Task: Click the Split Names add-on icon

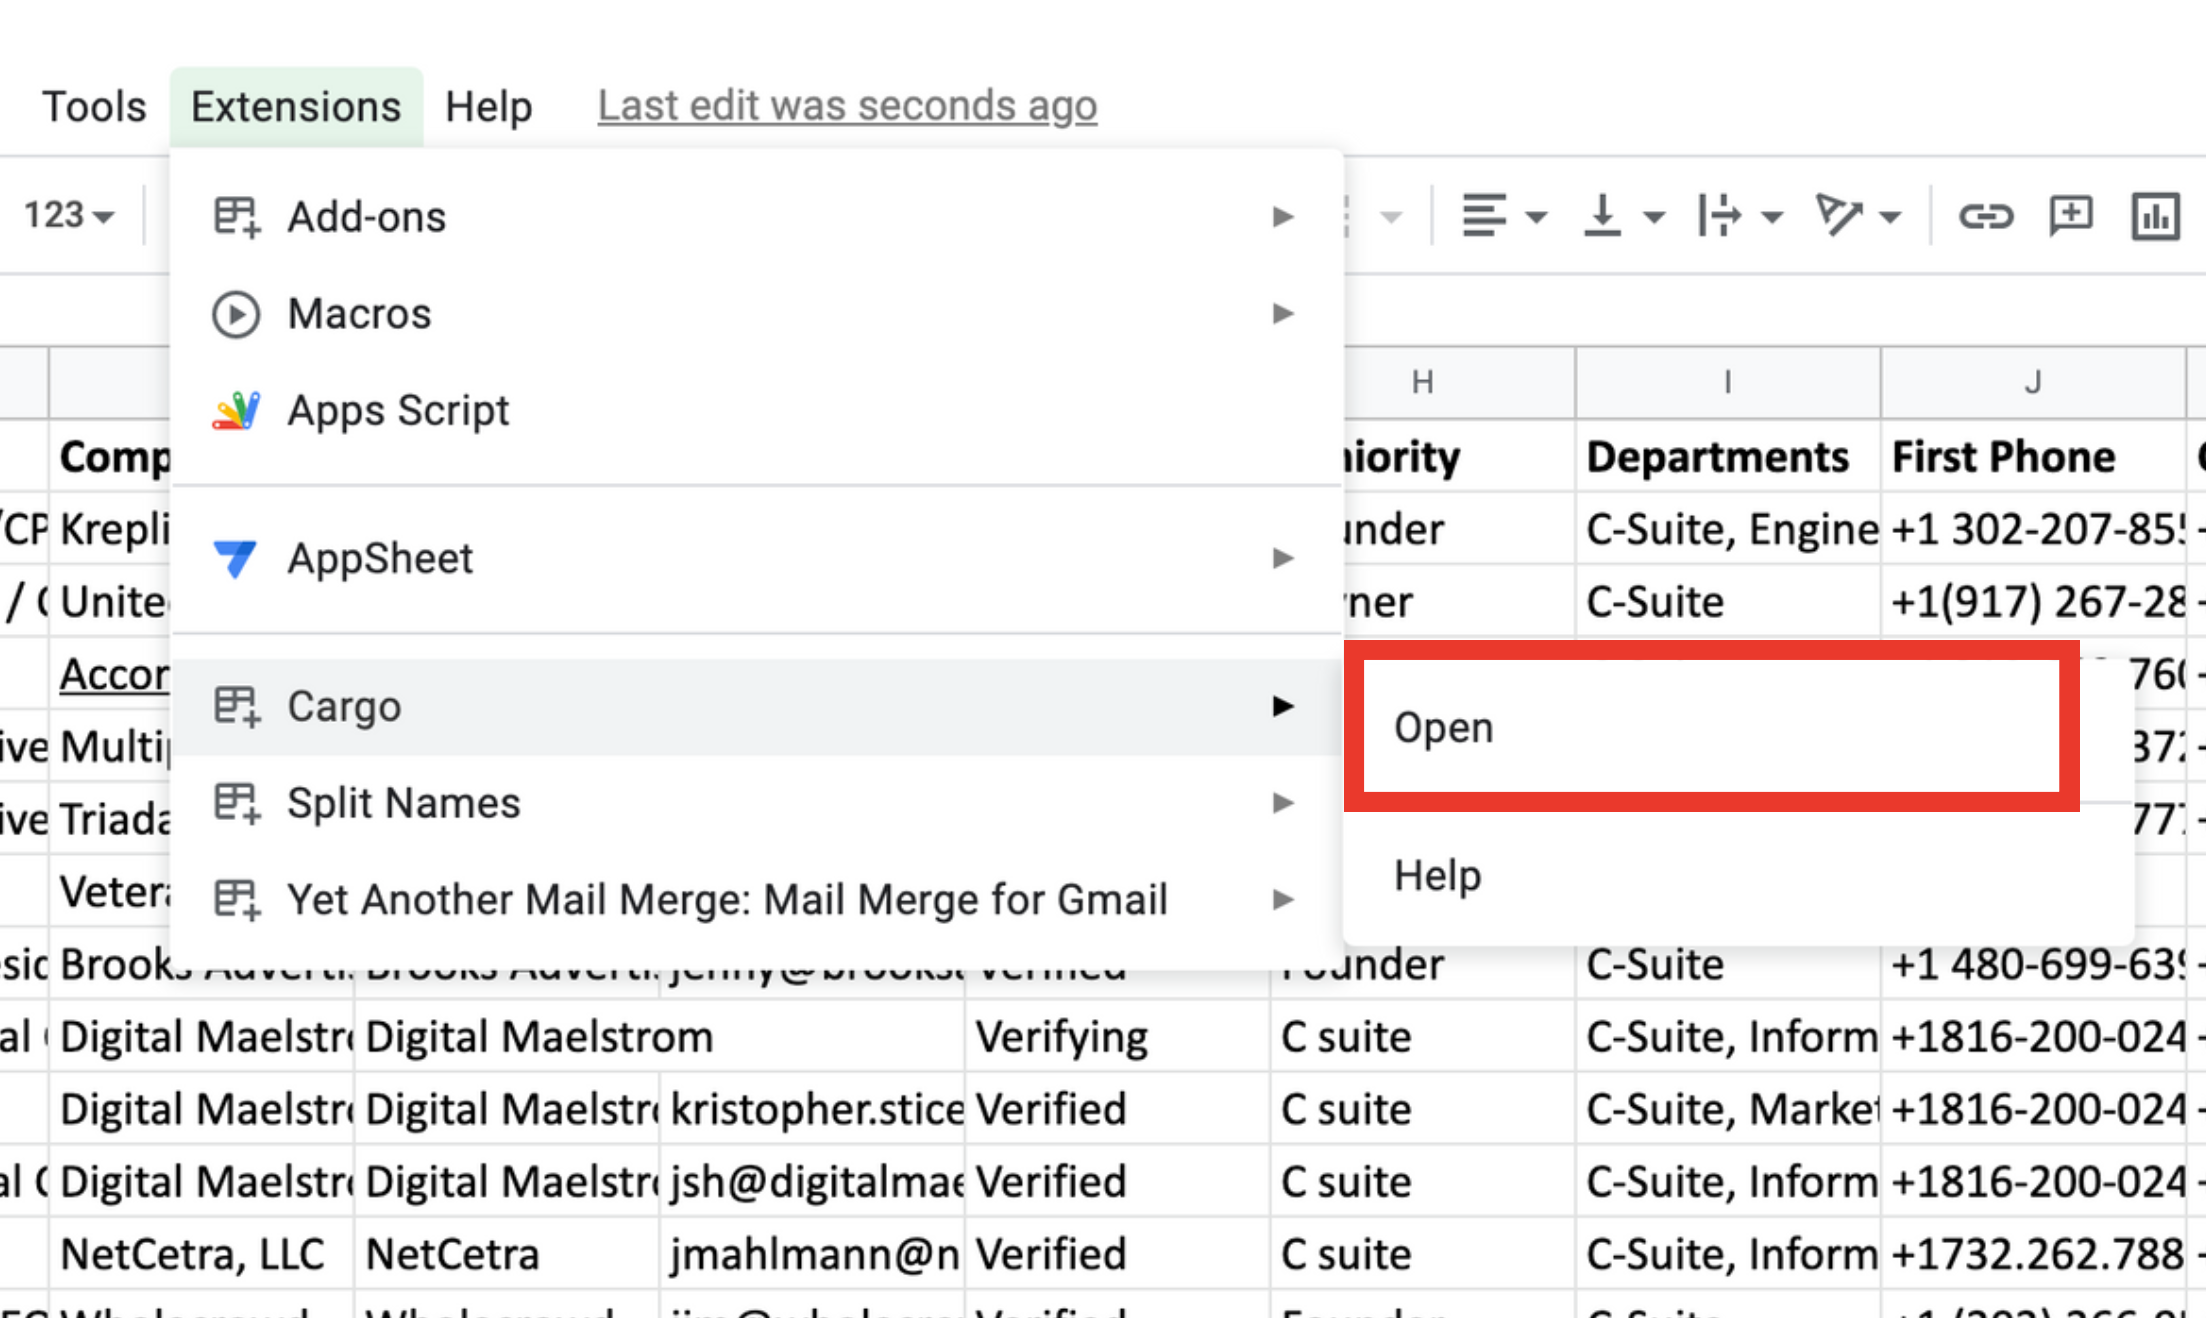Action: (x=237, y=803)
